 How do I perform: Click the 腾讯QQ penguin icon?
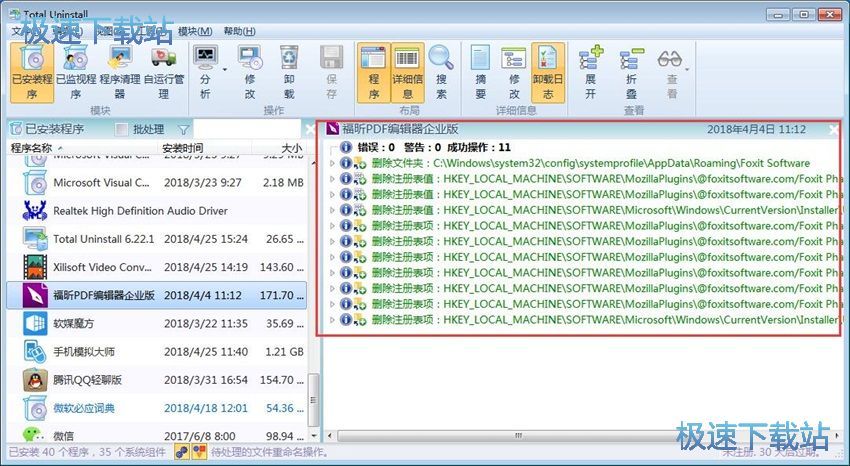[x=35, y=380]
